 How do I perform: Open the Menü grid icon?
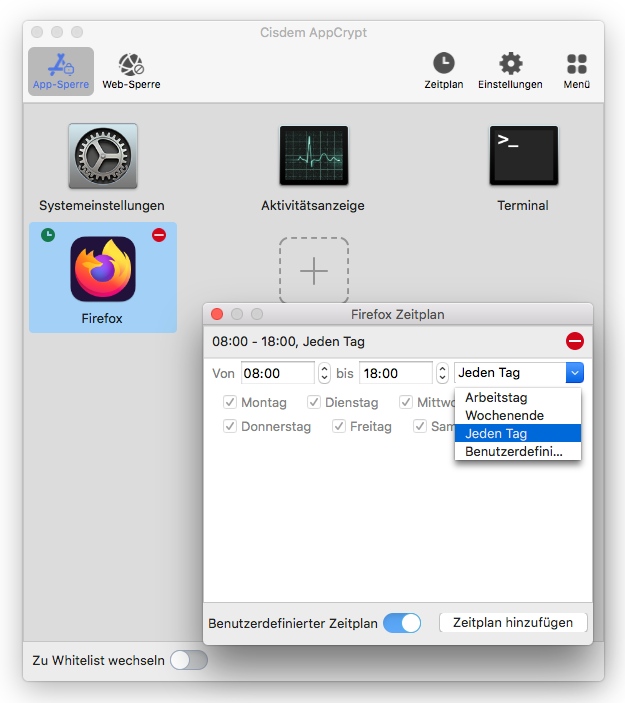[577, 71]
